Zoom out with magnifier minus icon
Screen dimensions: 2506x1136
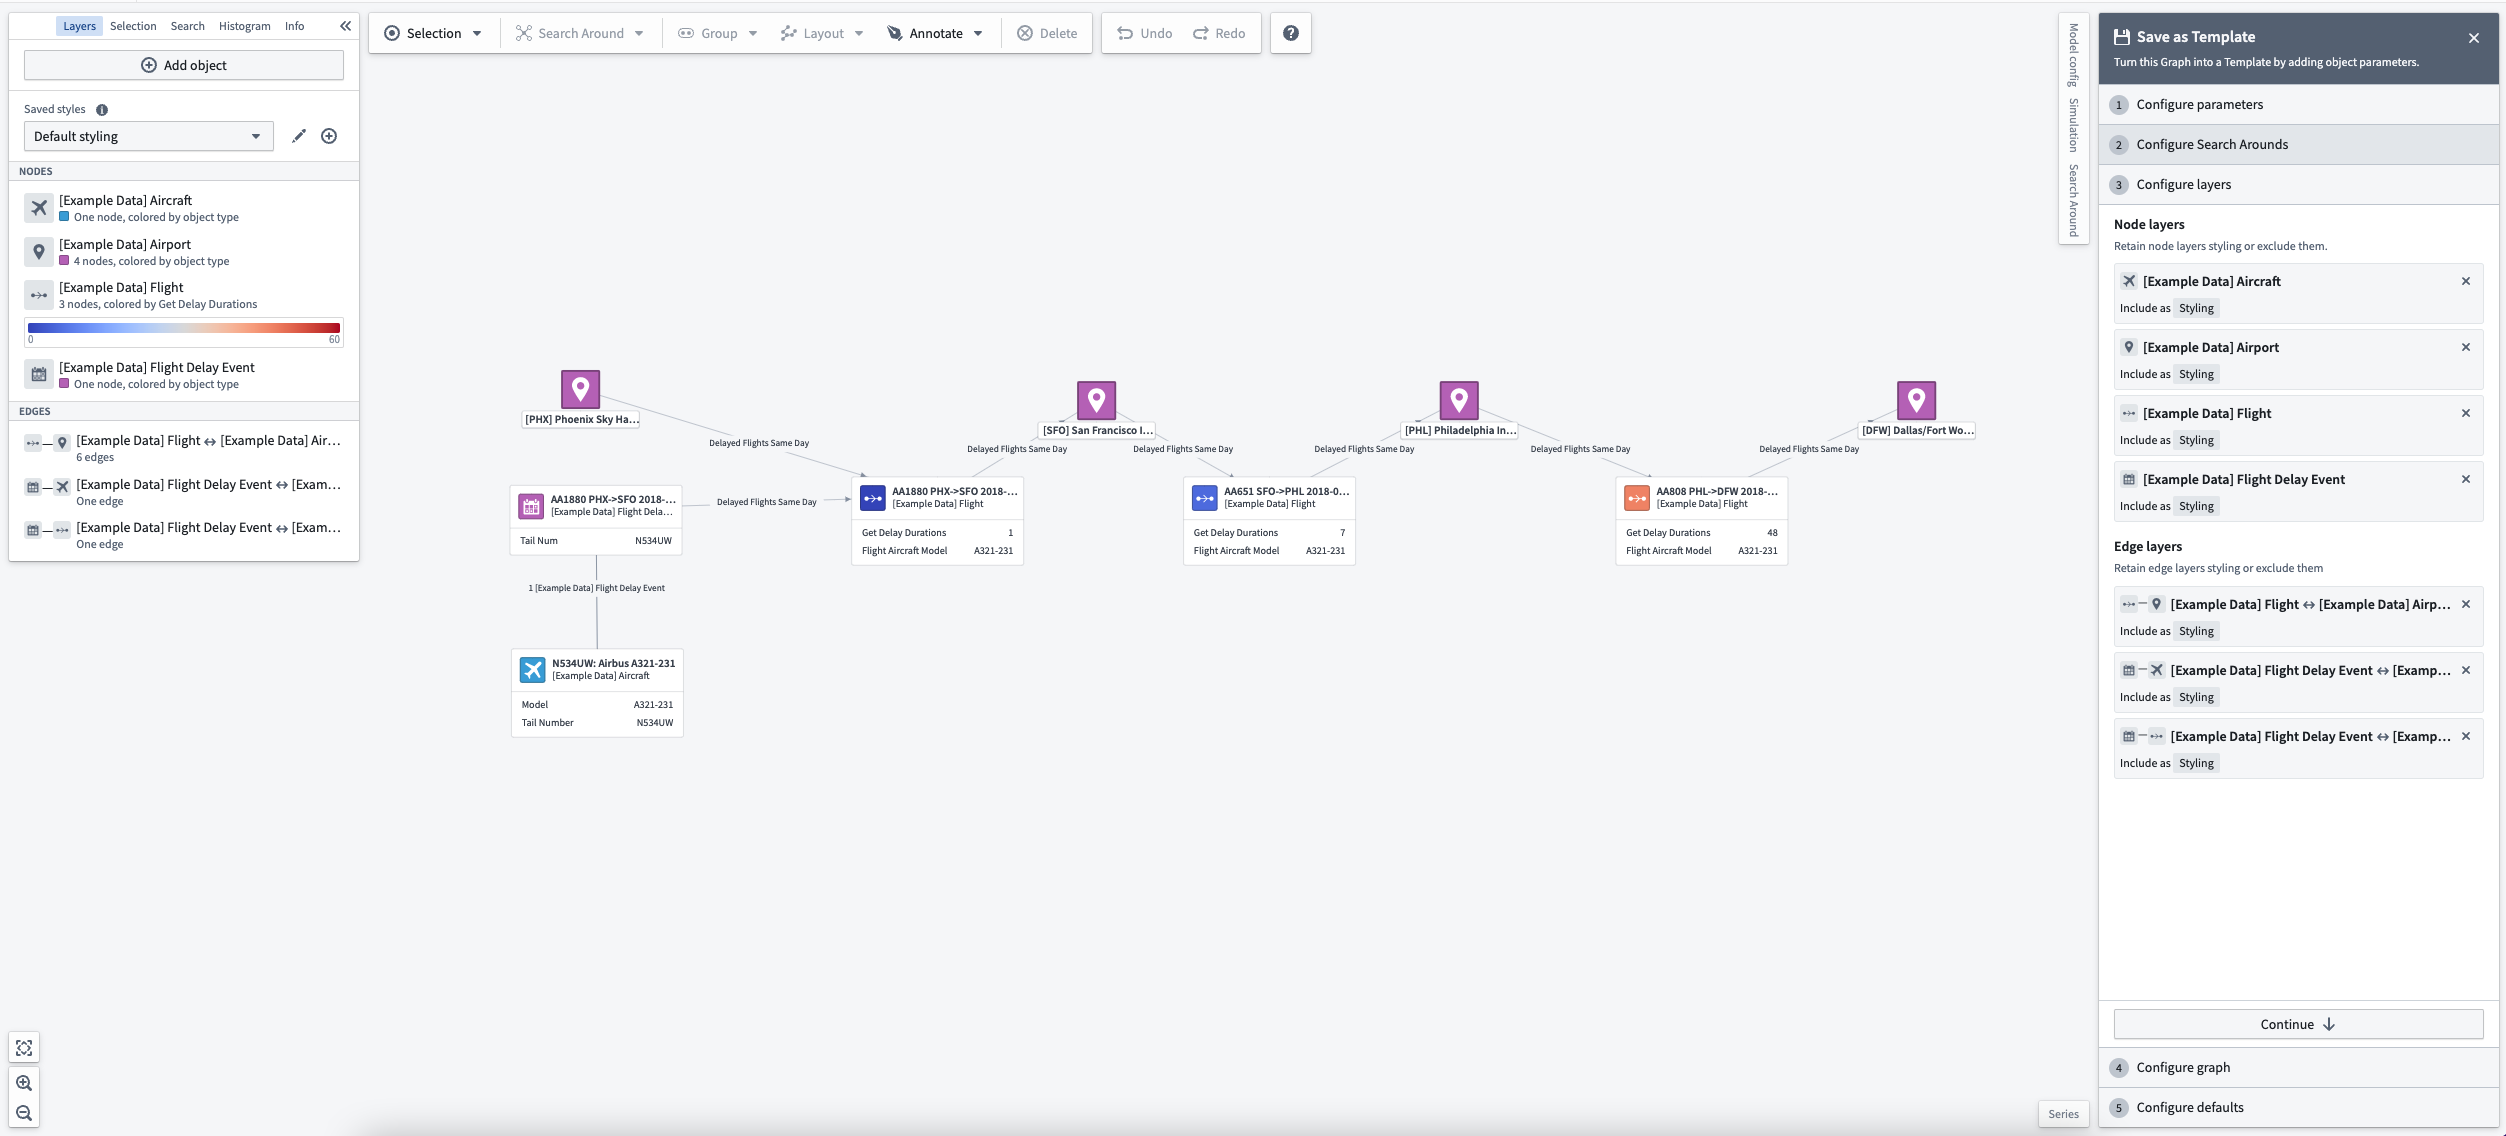[x=24, y=1113]
